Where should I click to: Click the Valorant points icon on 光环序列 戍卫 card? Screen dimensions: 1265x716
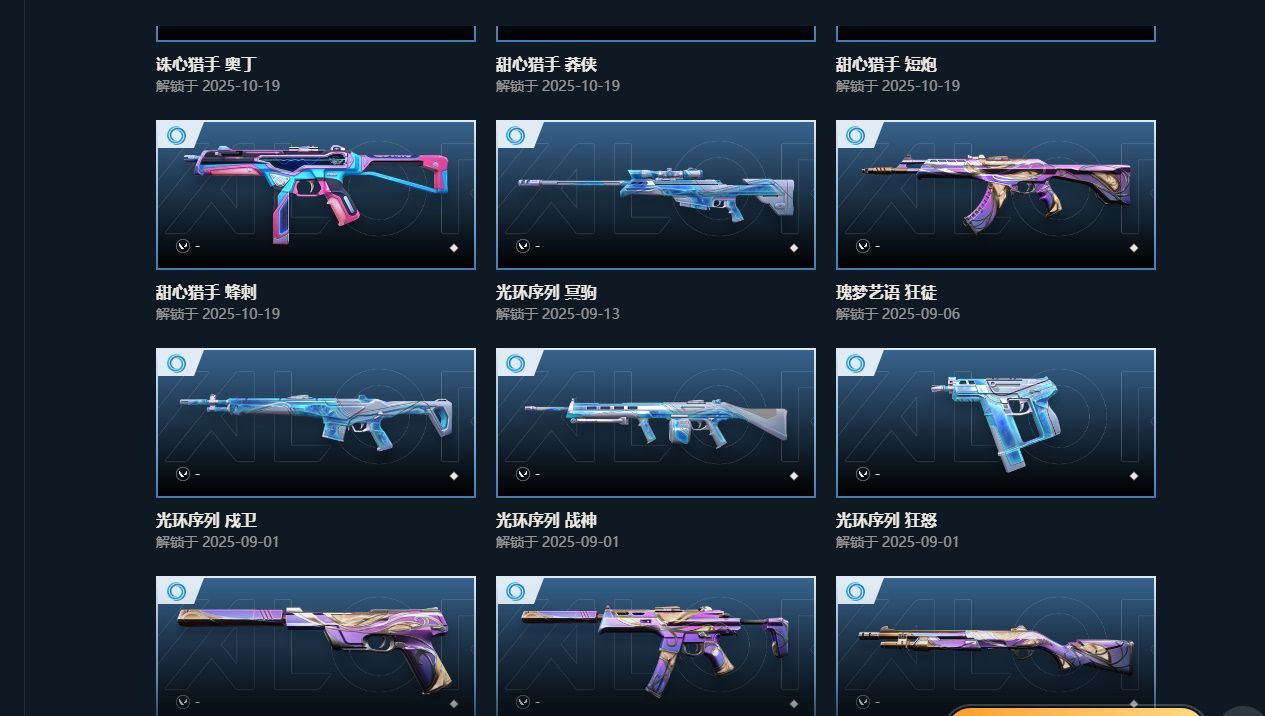pos(183,474)
